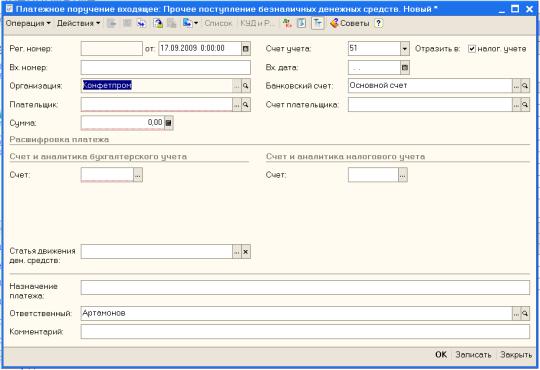The height and width of the screenshot is (370, 540).
Task: Open the calendar picker beside the date field
Action: (246, 49)
